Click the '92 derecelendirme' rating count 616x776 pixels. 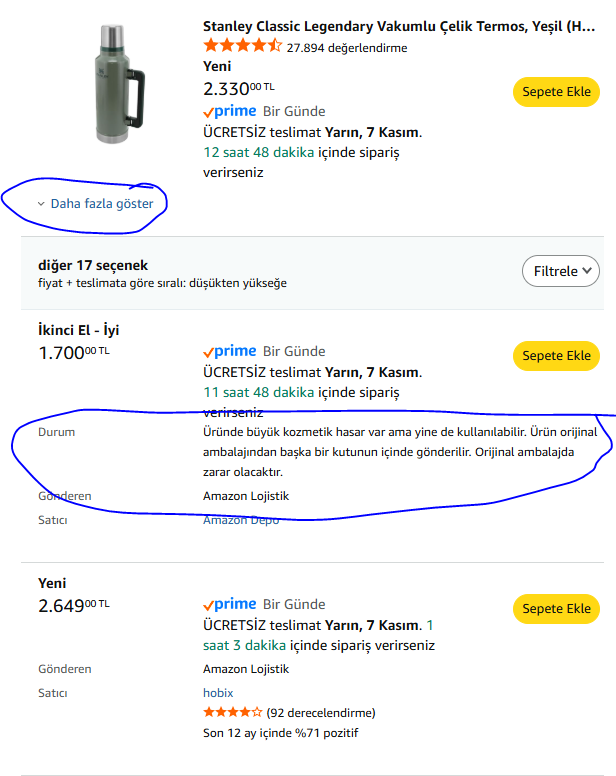pyautogui.click(x=320, y=713)
